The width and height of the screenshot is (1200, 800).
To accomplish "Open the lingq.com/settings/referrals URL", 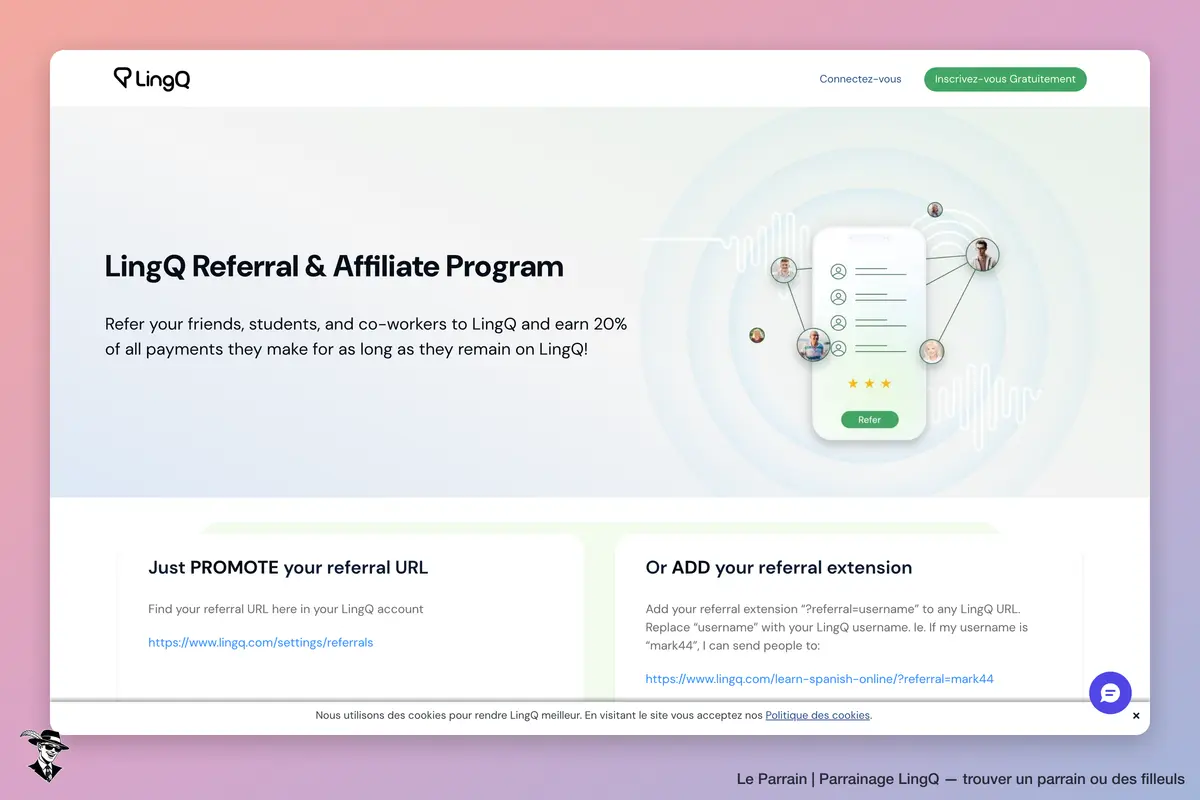I will 261,643.
